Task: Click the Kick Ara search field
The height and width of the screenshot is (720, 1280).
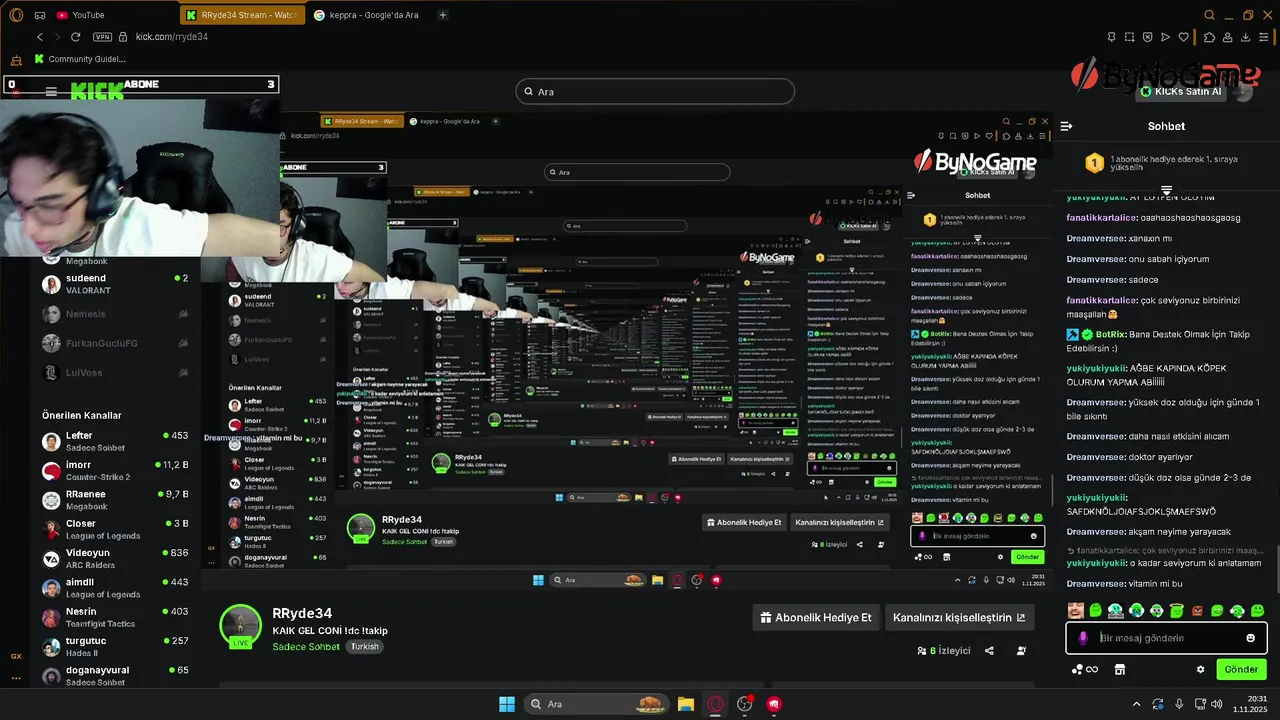Action: coord(655,91)
